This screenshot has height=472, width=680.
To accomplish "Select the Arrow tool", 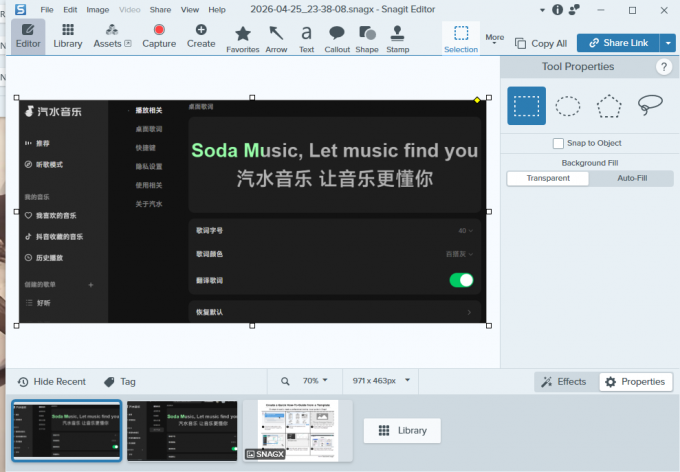I will pos(276,39).
